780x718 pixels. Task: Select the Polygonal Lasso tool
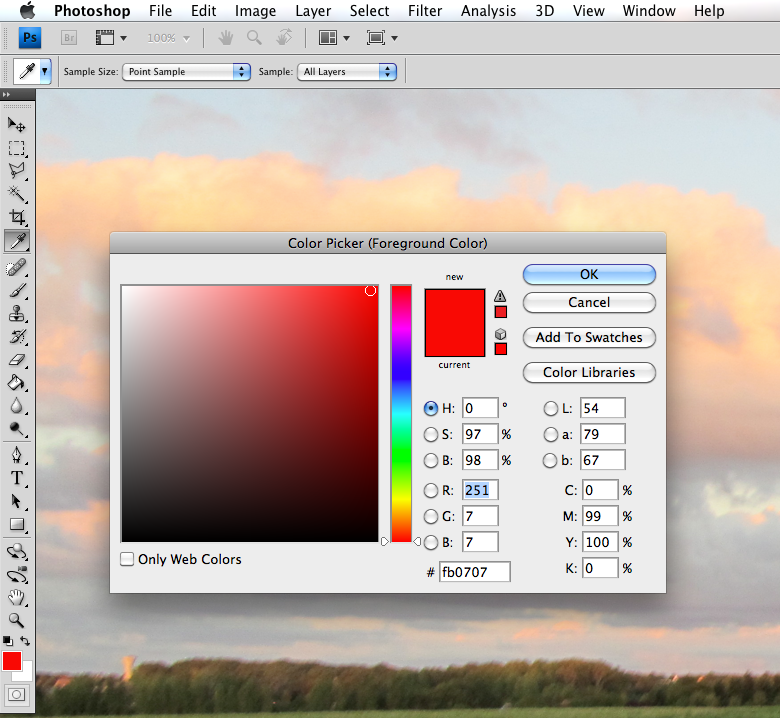[16, 171]
